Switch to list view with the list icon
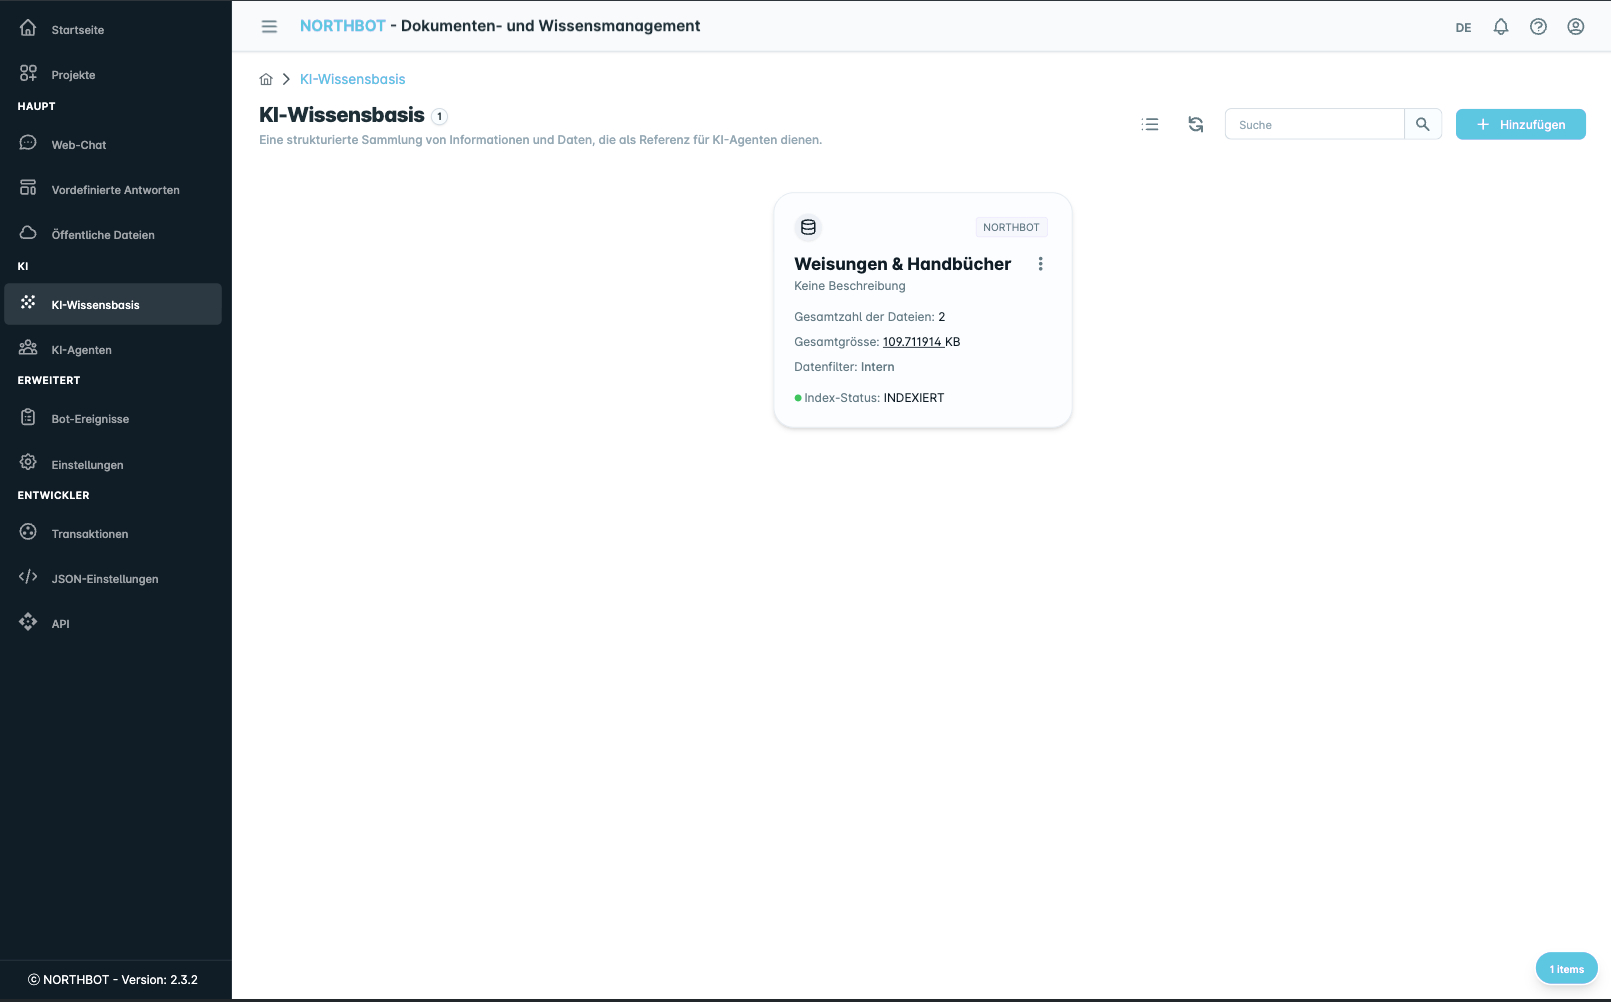 (x=1150, y=124)
